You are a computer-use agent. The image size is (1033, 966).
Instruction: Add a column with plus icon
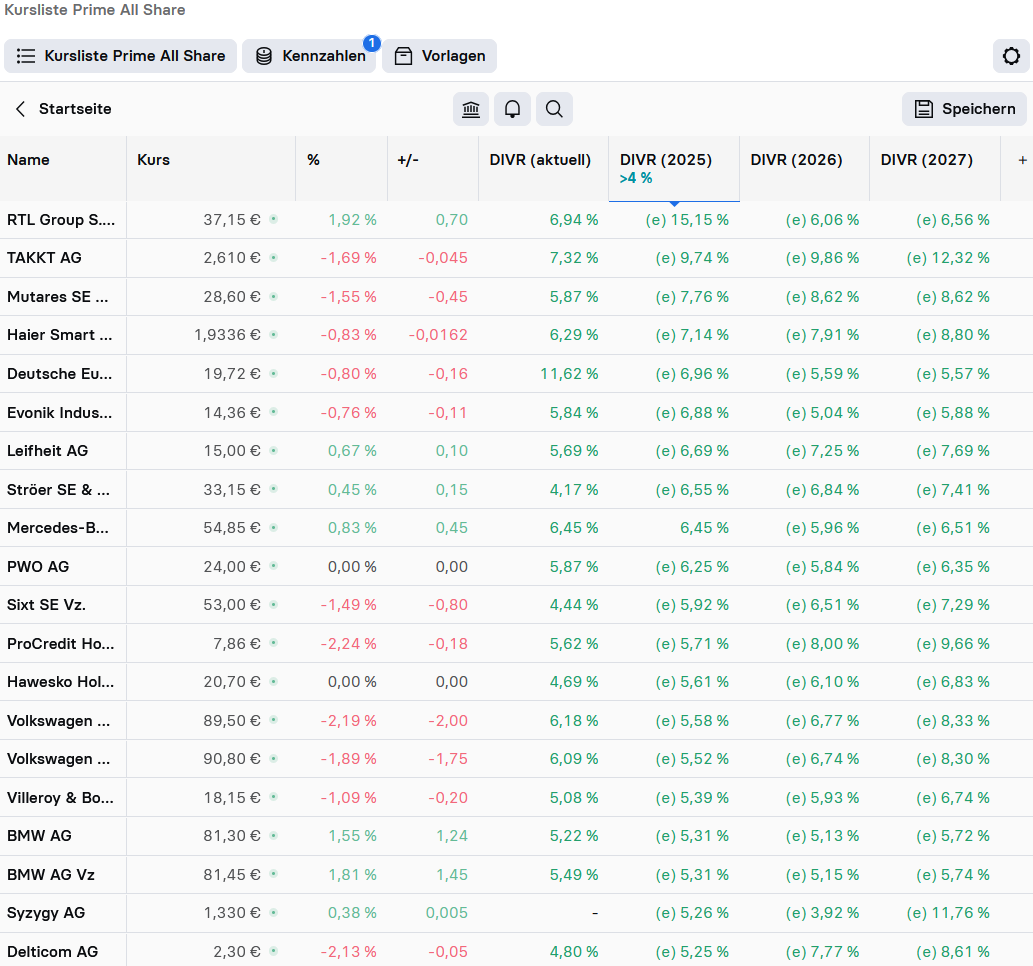(x=1022, y=160)
